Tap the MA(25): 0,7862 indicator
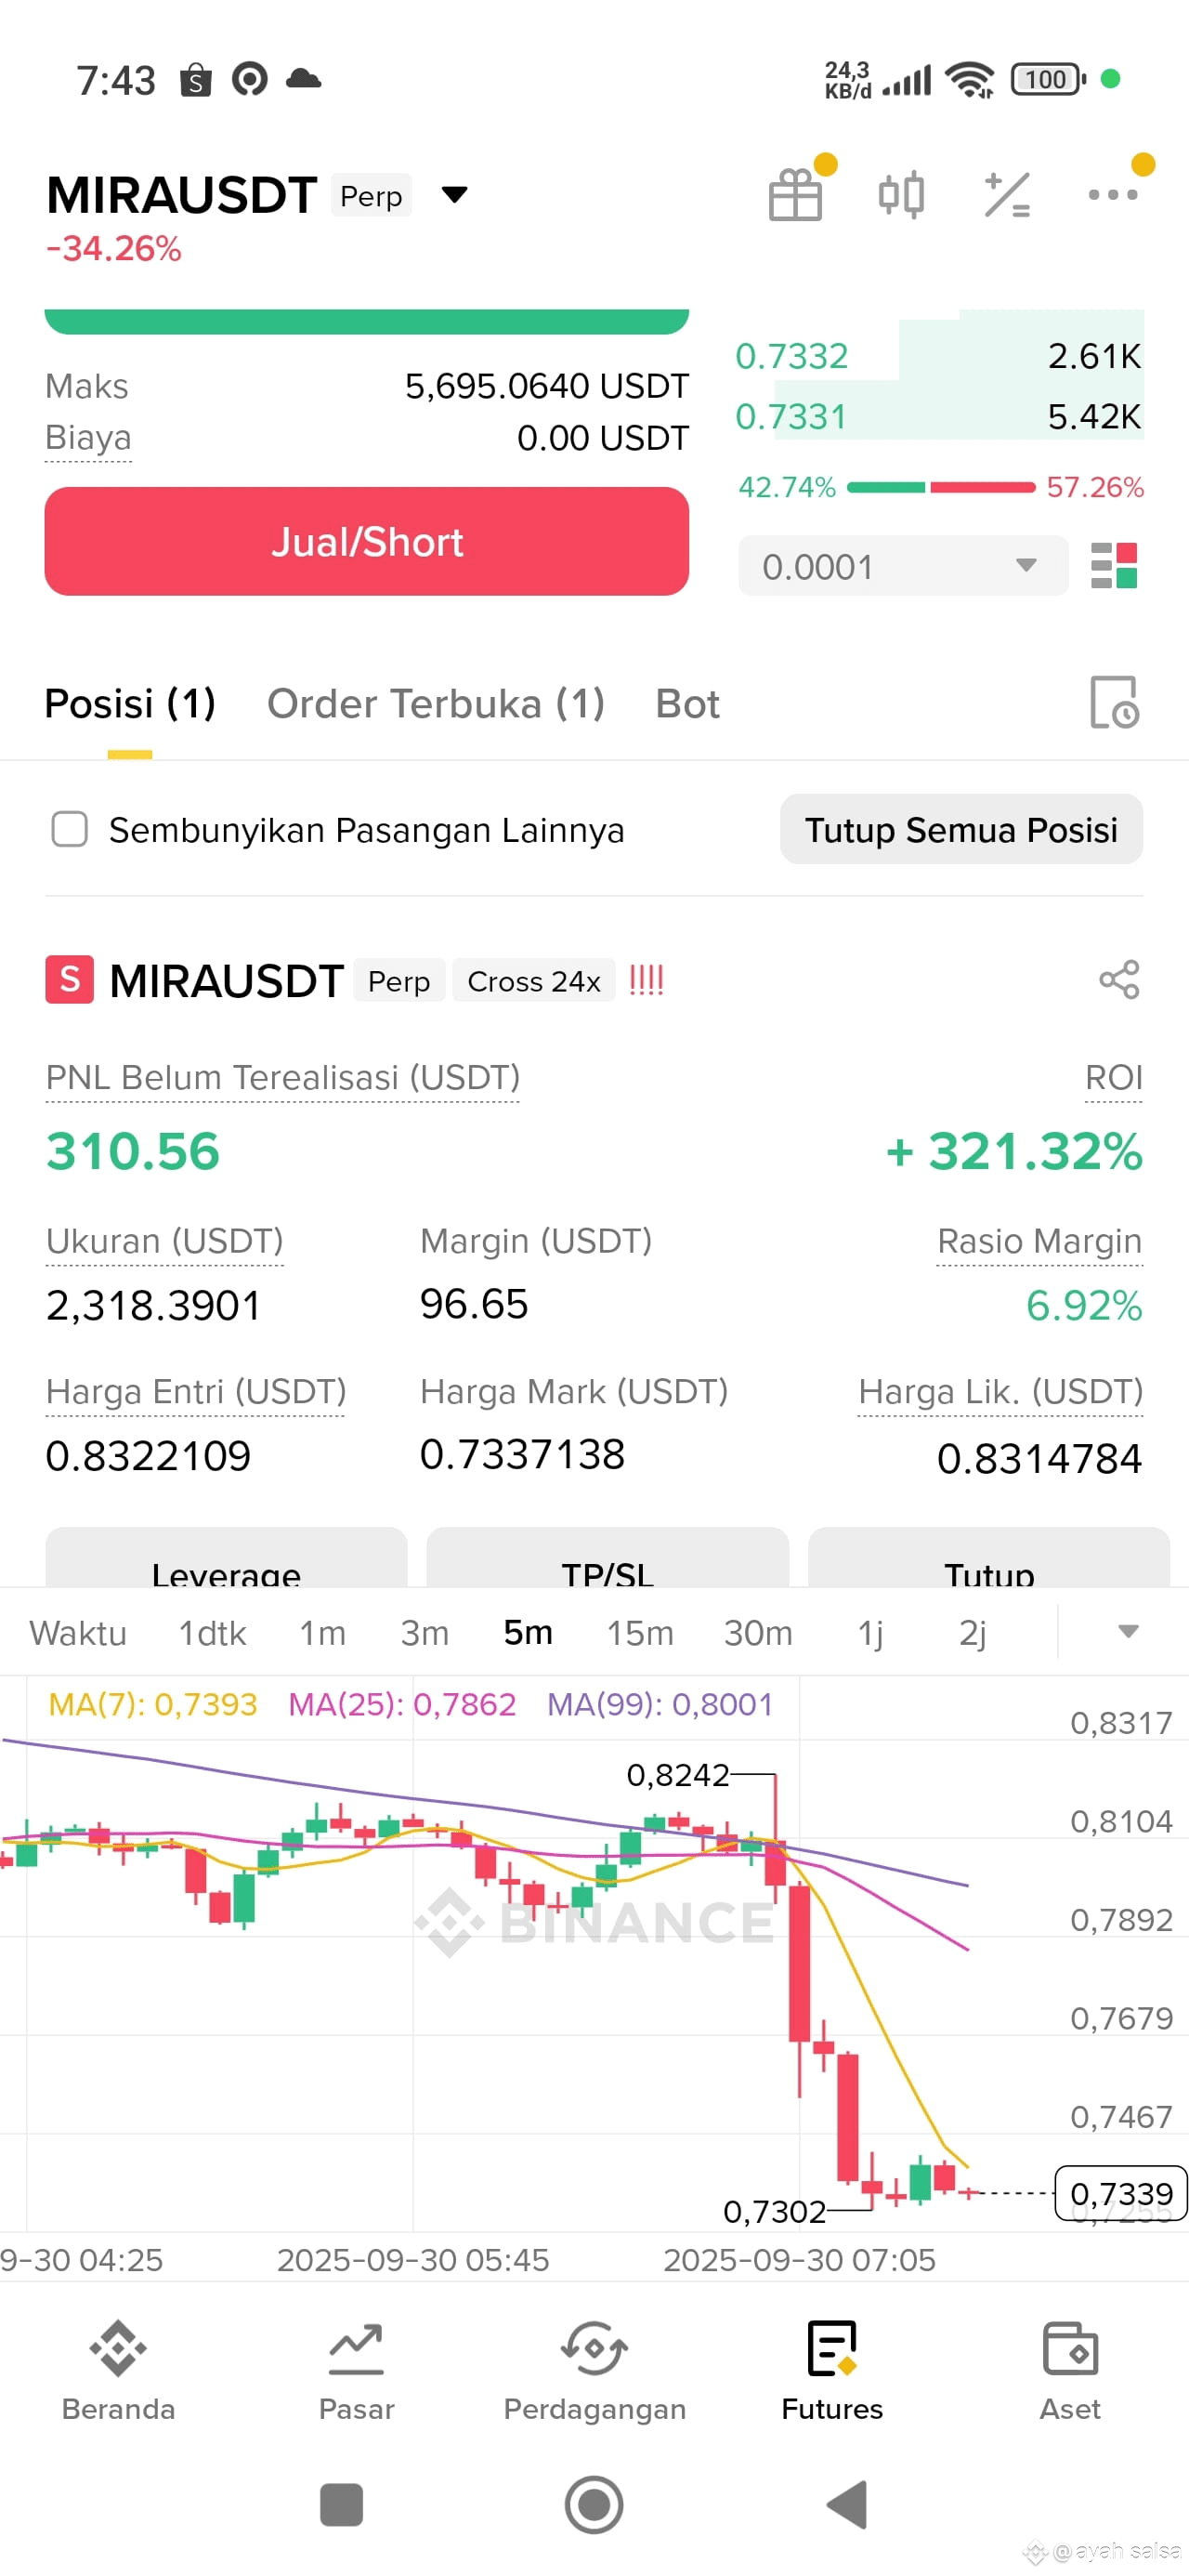 [402, 1704]
